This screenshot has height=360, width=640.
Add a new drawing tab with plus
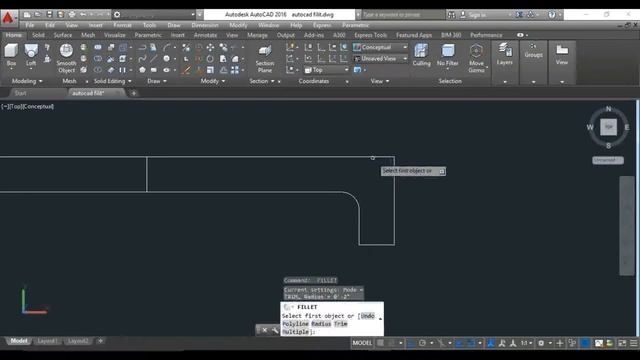tap(133, 93)
